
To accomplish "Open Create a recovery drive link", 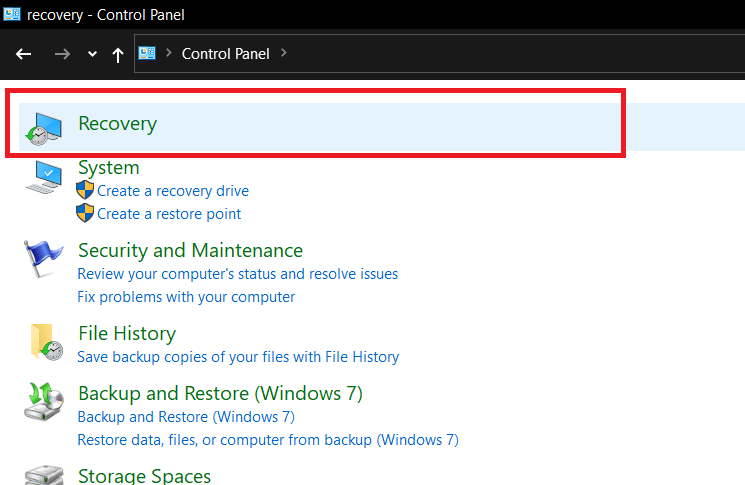I will (x=173, y=191).
